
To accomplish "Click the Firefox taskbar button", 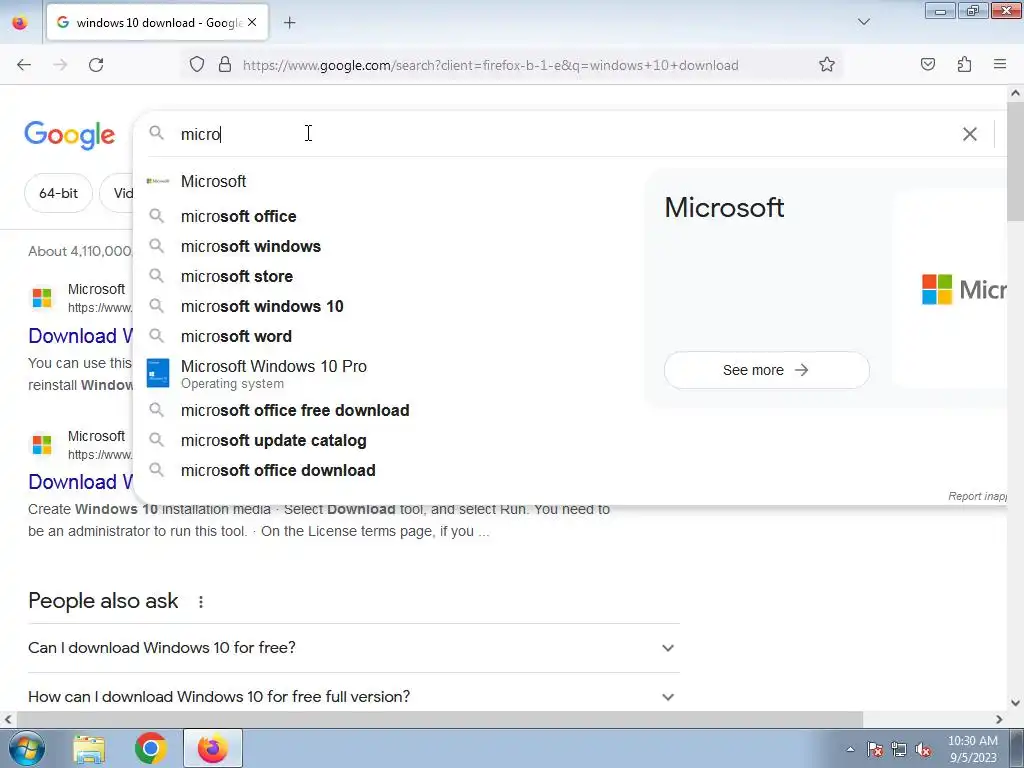I will 213,748.
